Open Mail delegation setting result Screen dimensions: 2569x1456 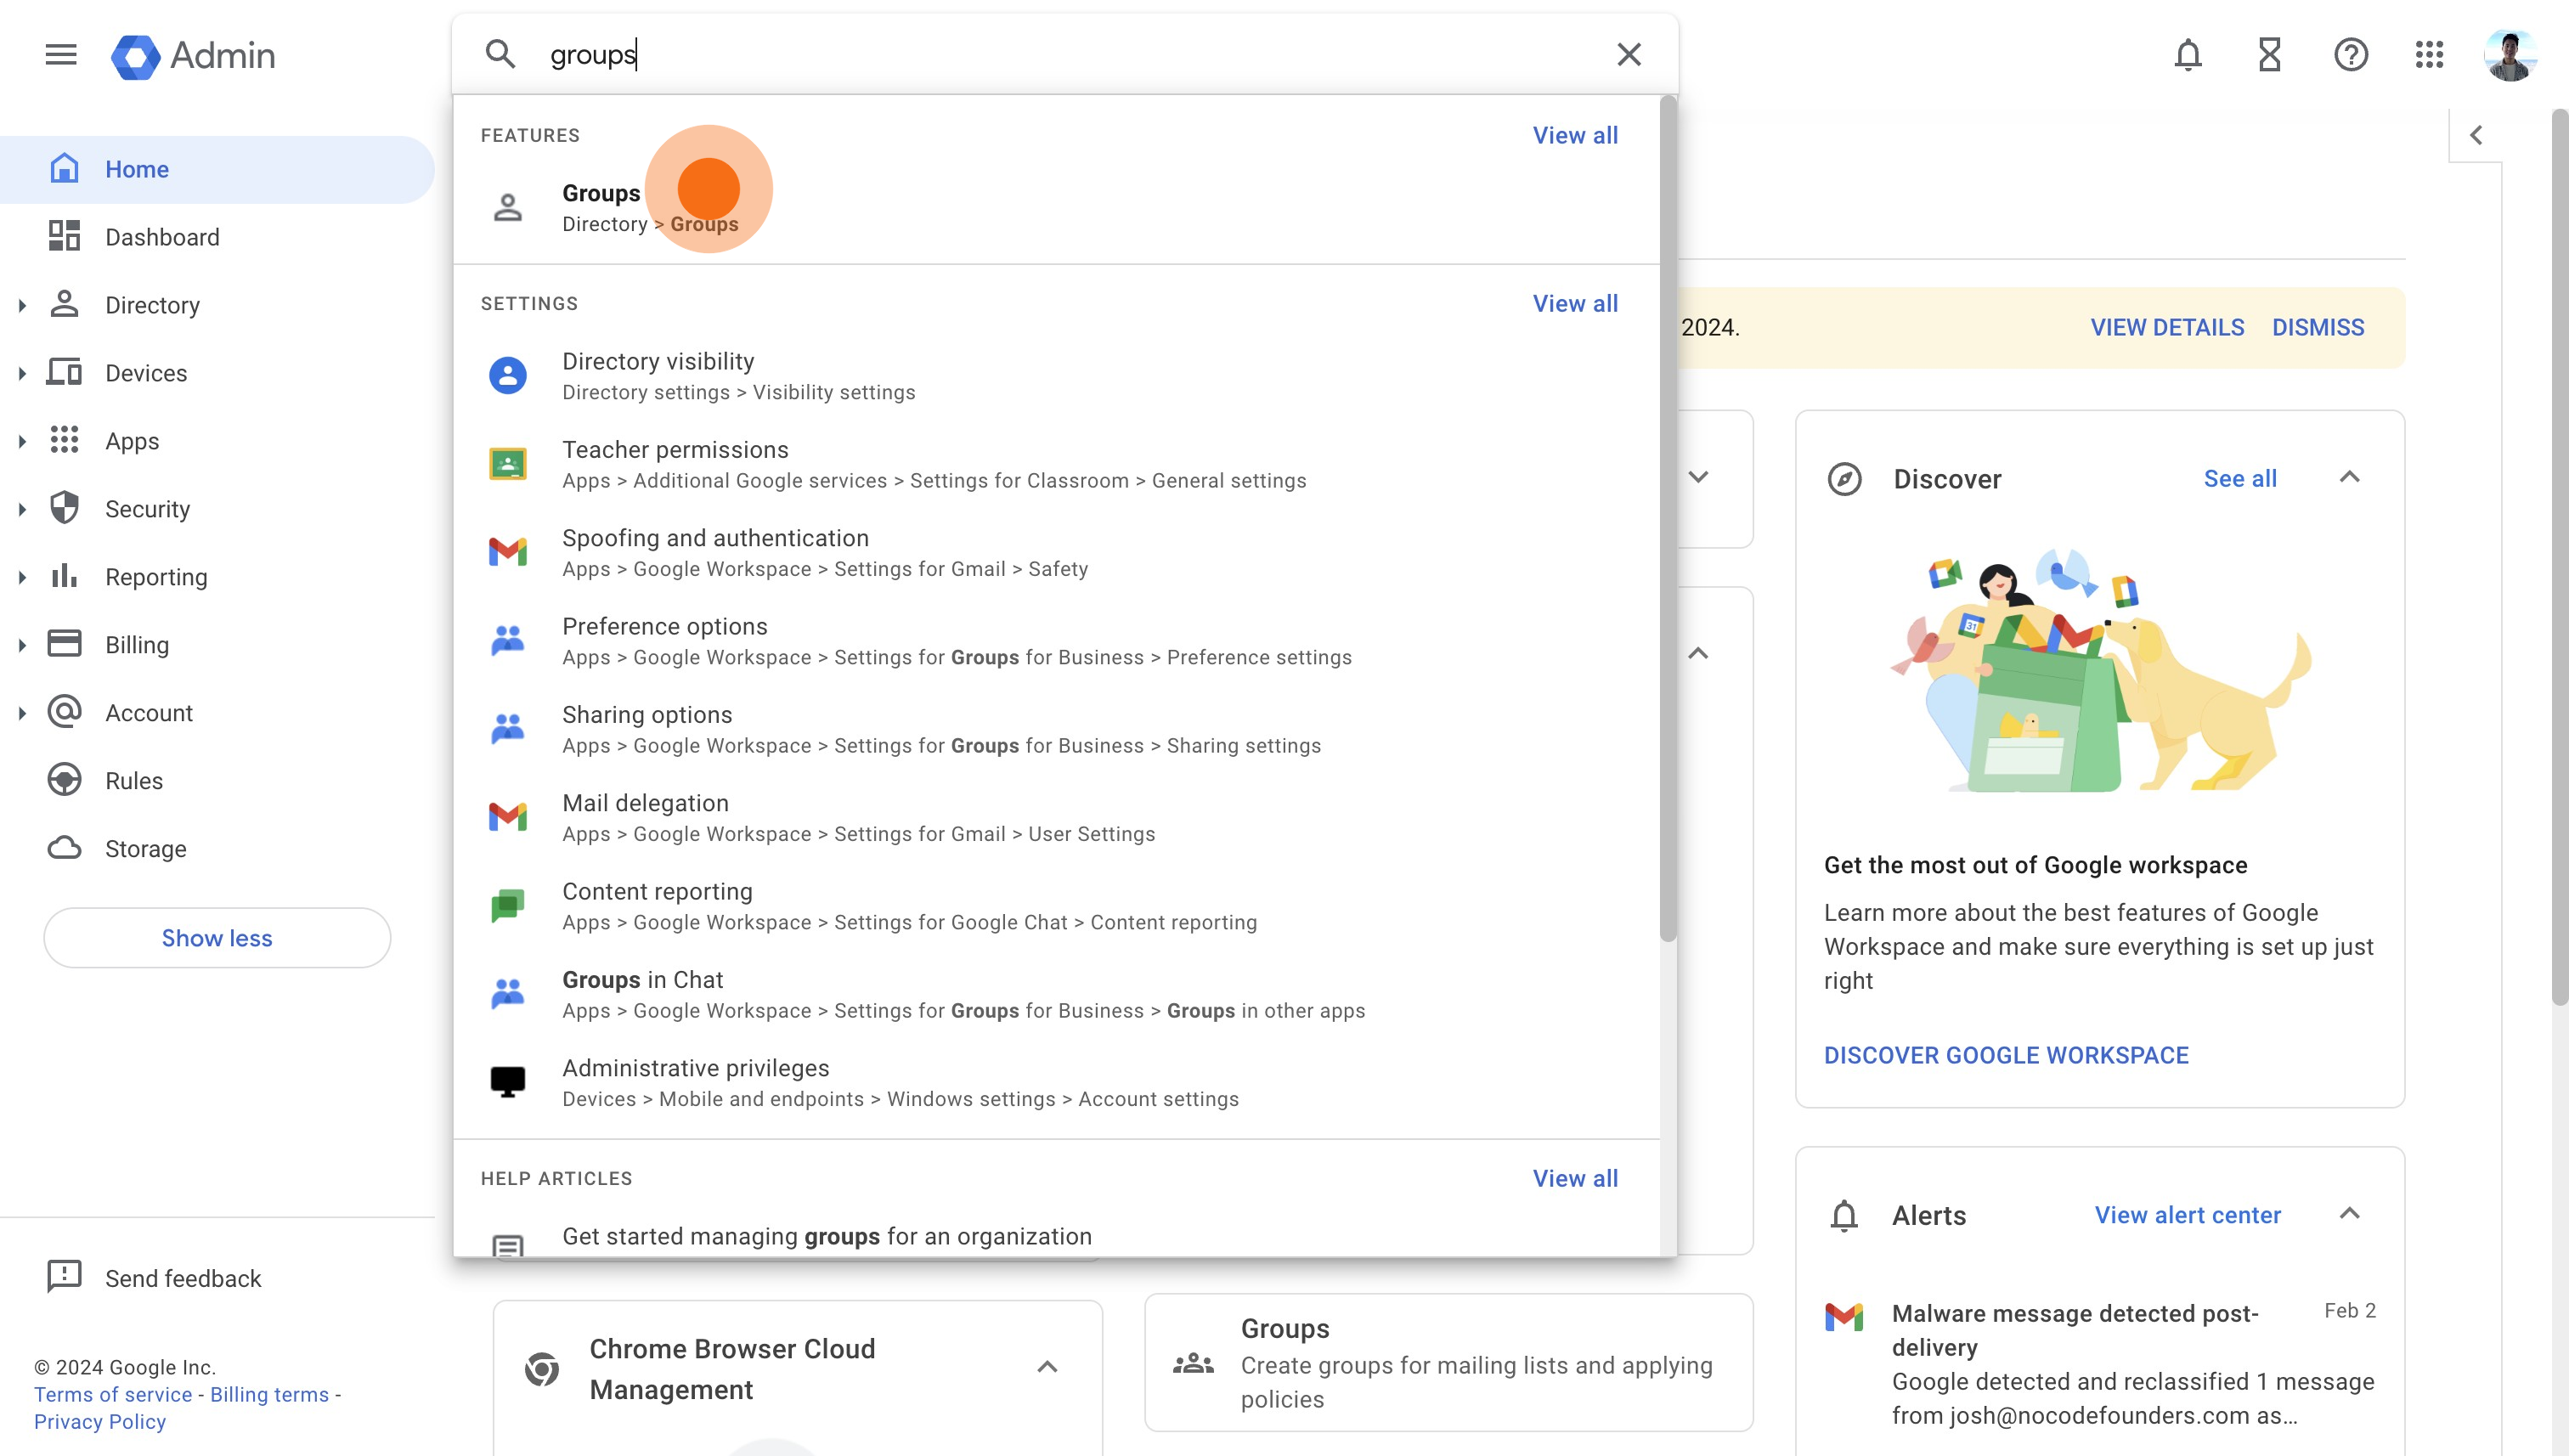coord(1056,817)
